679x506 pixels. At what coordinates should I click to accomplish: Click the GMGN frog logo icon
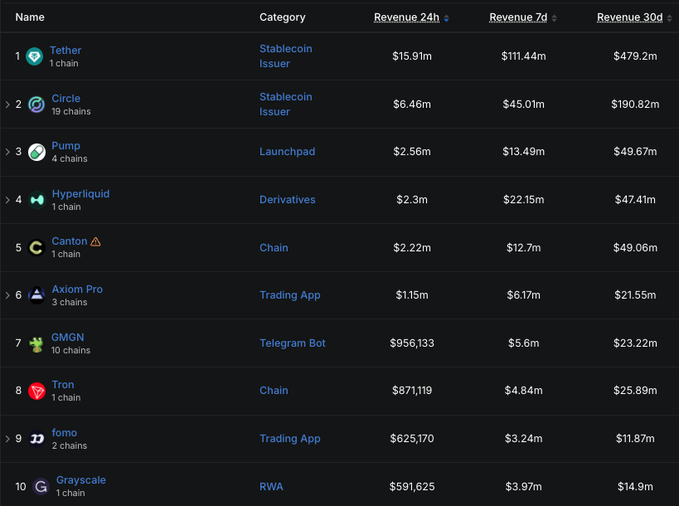[36, 344]
